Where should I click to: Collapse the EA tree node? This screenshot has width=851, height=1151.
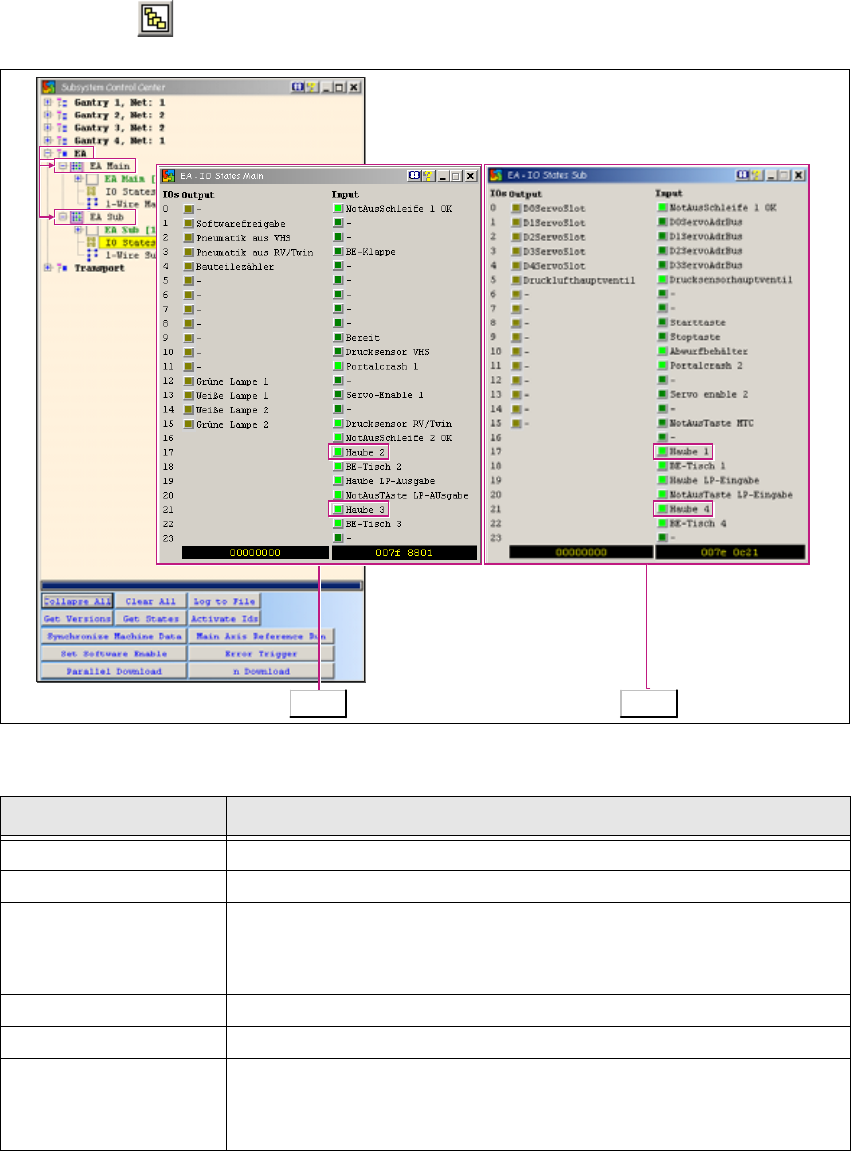[x=48, y=153]
